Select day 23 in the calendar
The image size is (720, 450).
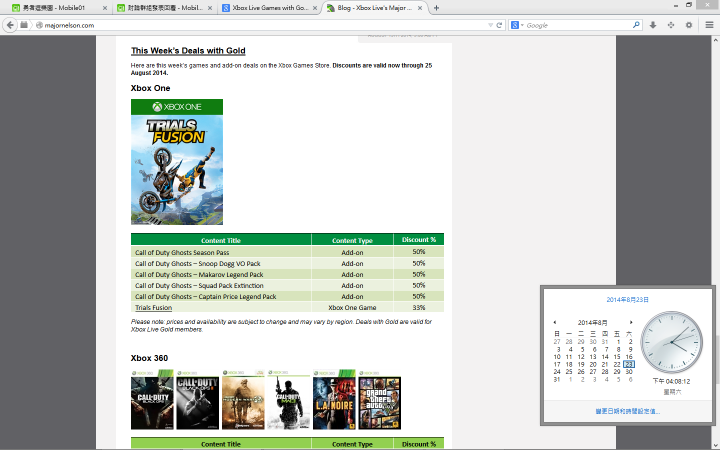(629, 364)
